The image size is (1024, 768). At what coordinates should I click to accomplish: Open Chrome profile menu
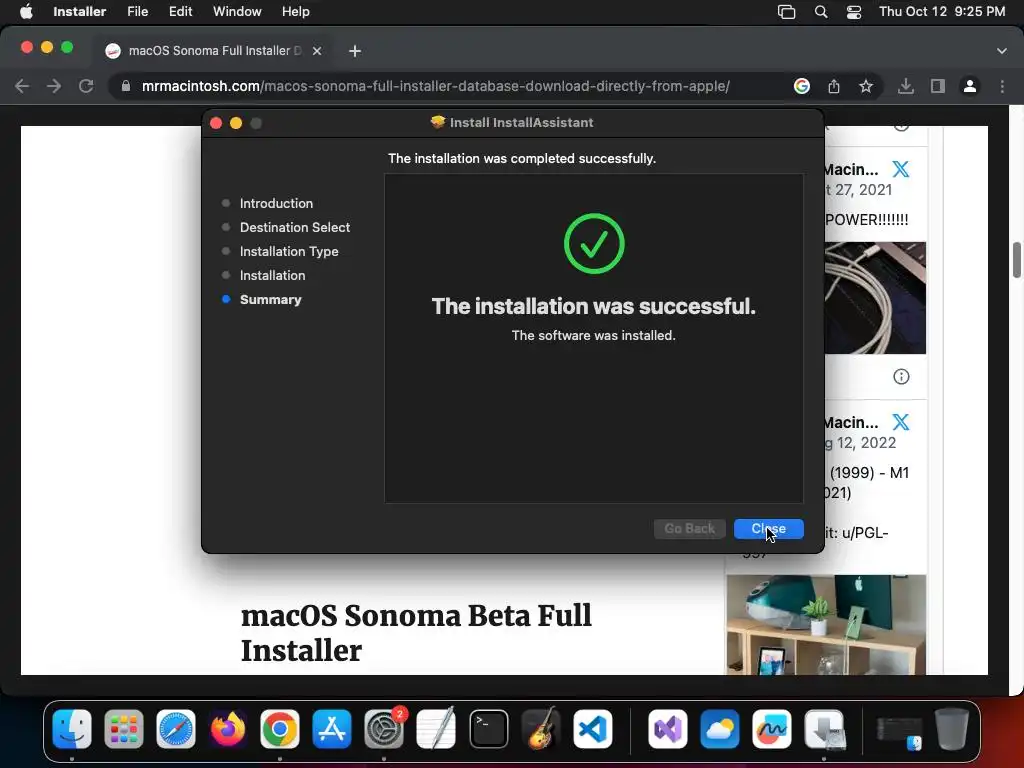click(x=970, y=86)
